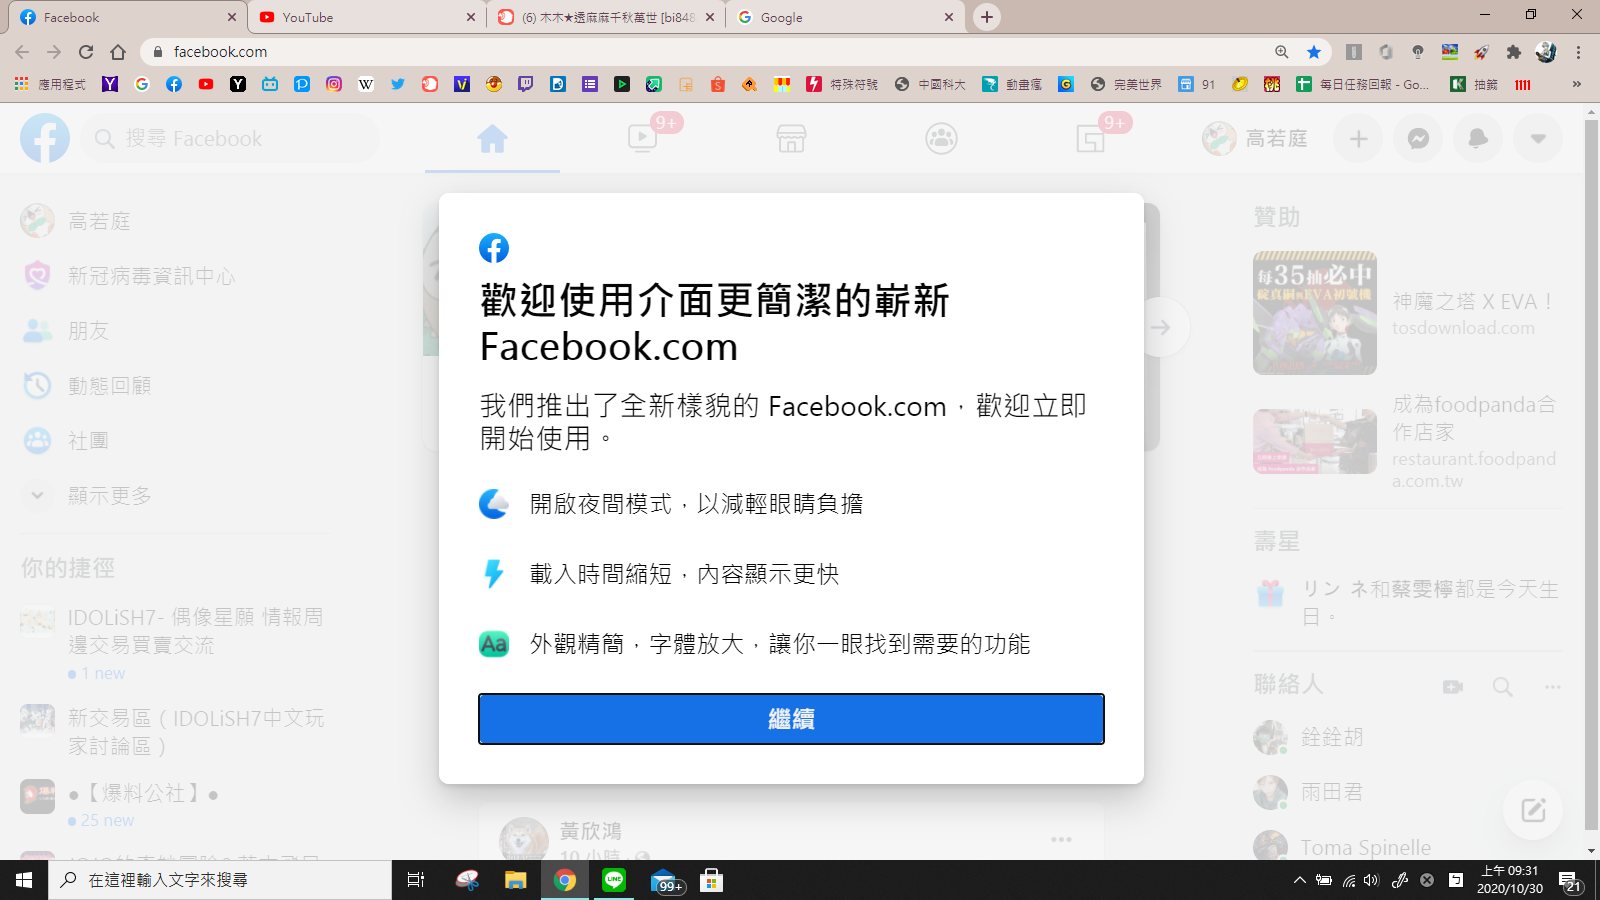Screen dimensions: 1600x900
Task: Show more bookmarks chevron
Action: pos(1577,84)
